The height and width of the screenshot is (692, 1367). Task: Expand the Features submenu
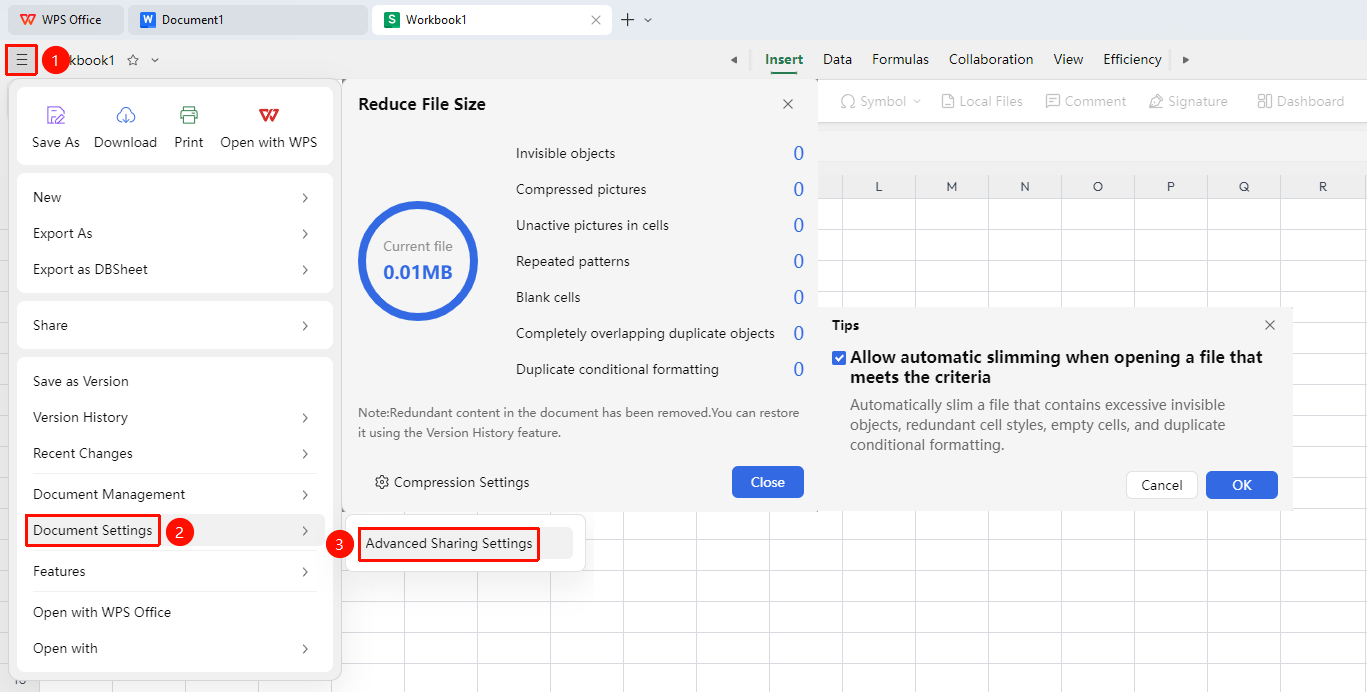point(175,571)
